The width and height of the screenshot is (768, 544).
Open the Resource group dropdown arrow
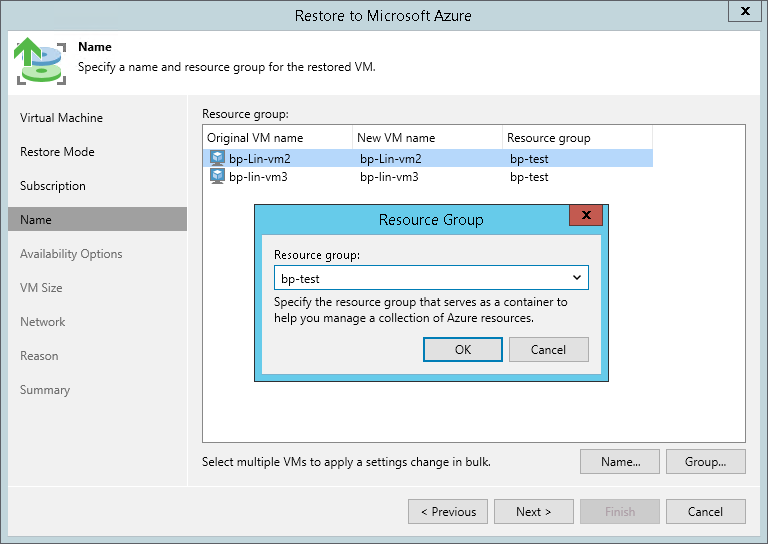tap(577, 278)
